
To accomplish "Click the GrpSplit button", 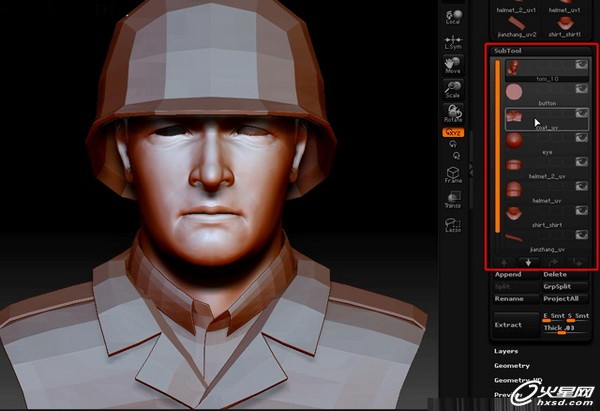I will click(x=565, y=287).
